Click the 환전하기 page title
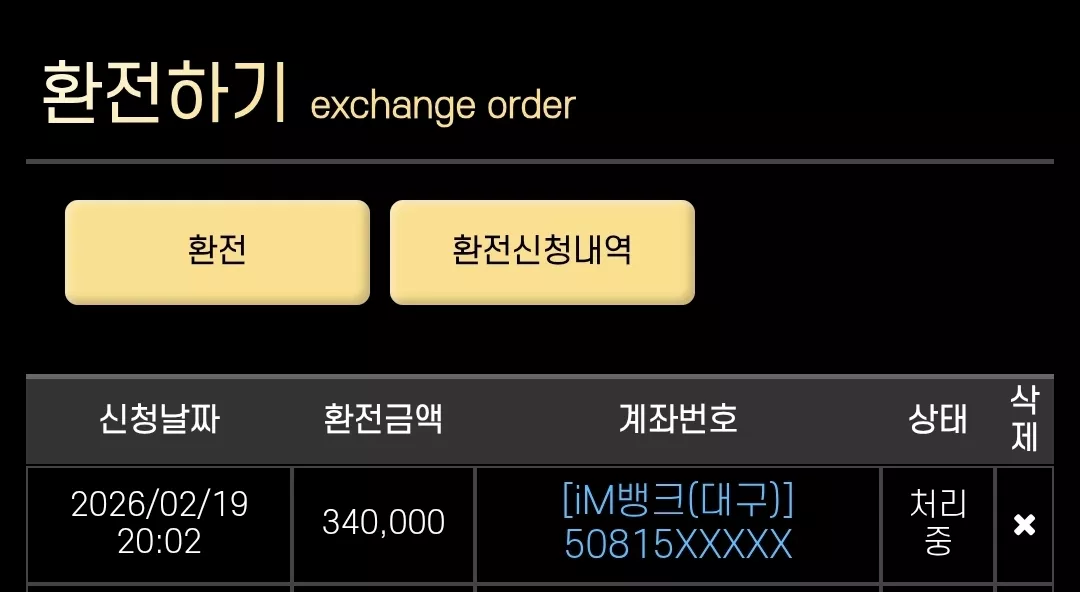This screenshot has width=1080, height=592. click(164, 92)
